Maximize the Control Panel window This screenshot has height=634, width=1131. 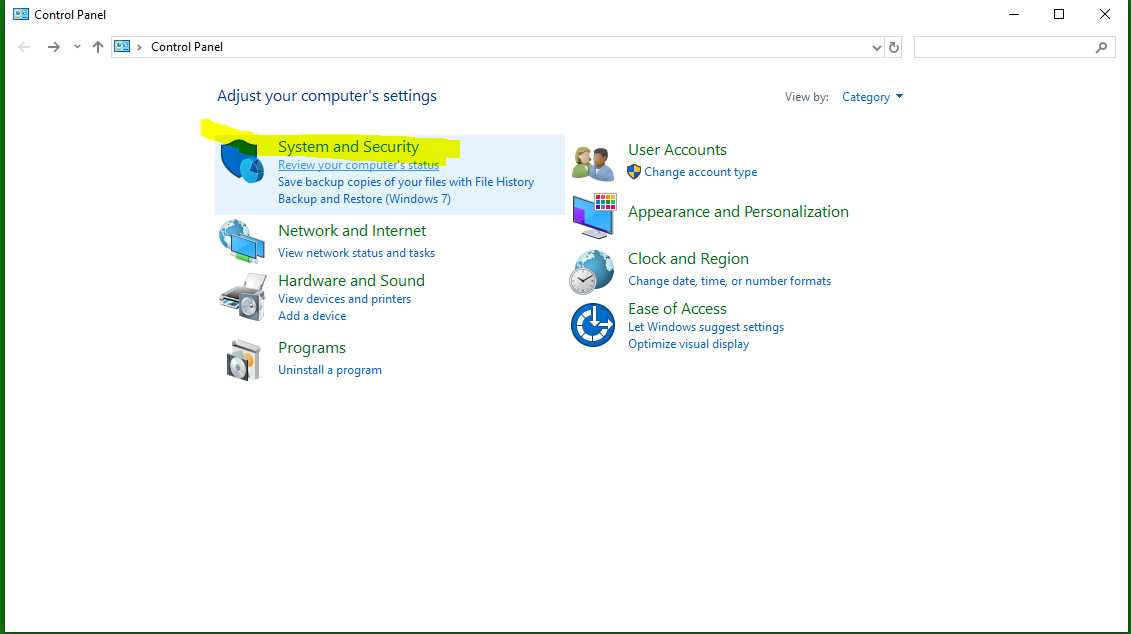click(1059, 14)
